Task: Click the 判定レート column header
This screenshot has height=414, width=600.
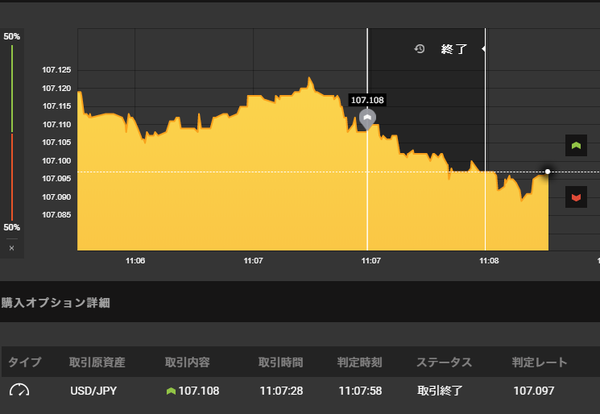Action: [540, 362]
